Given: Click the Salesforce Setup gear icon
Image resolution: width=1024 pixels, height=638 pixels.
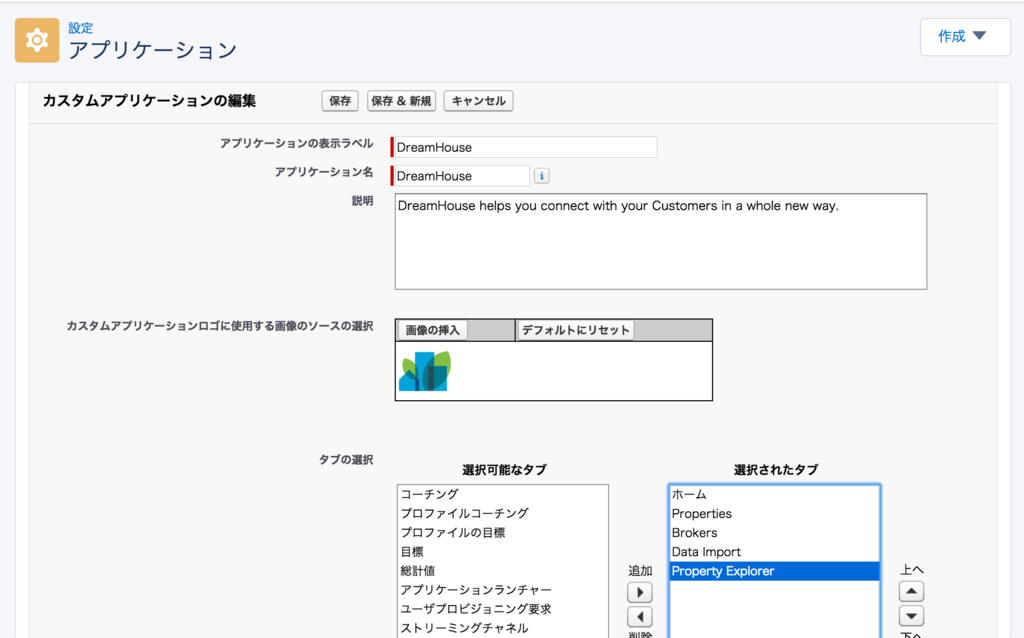Looking at the screenshot, I should coord(37,40).
